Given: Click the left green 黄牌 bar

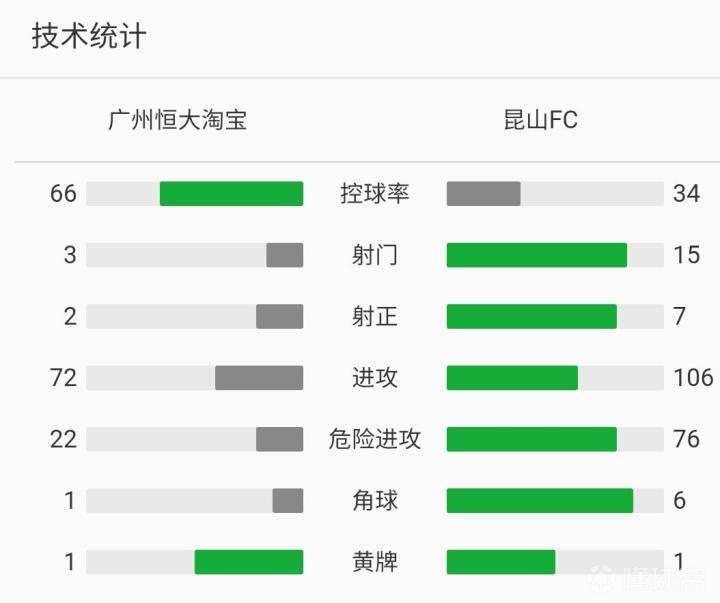Looking at the screenshot, I should [248, 562].
